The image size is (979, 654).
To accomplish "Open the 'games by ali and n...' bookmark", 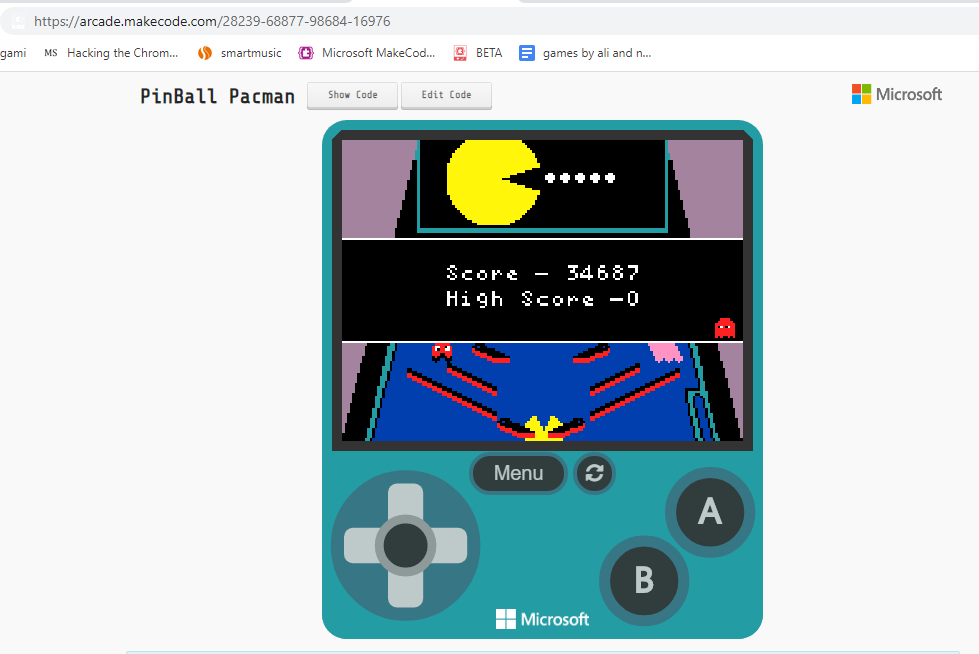I will point(585,53).
